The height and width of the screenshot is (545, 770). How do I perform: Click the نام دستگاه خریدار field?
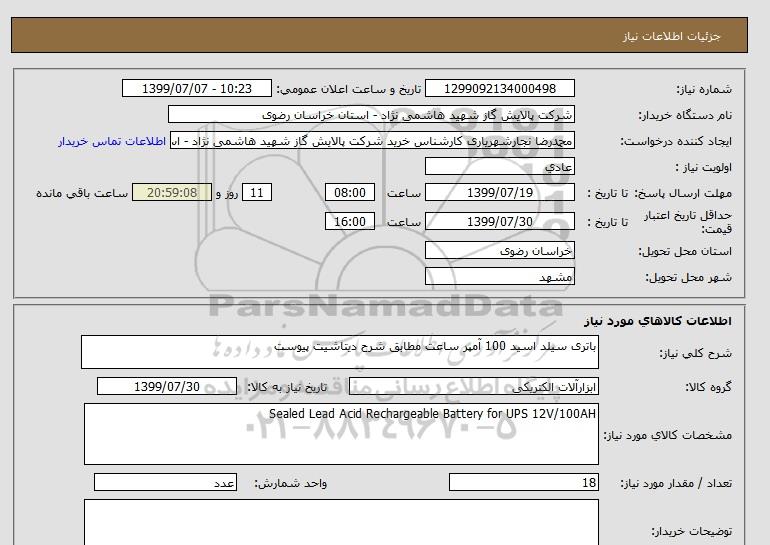pyautogui.click(x=371, y=115)
